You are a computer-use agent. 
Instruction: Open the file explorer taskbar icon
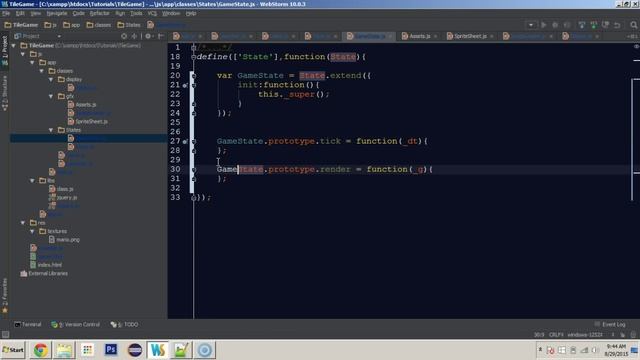(64, 350)
